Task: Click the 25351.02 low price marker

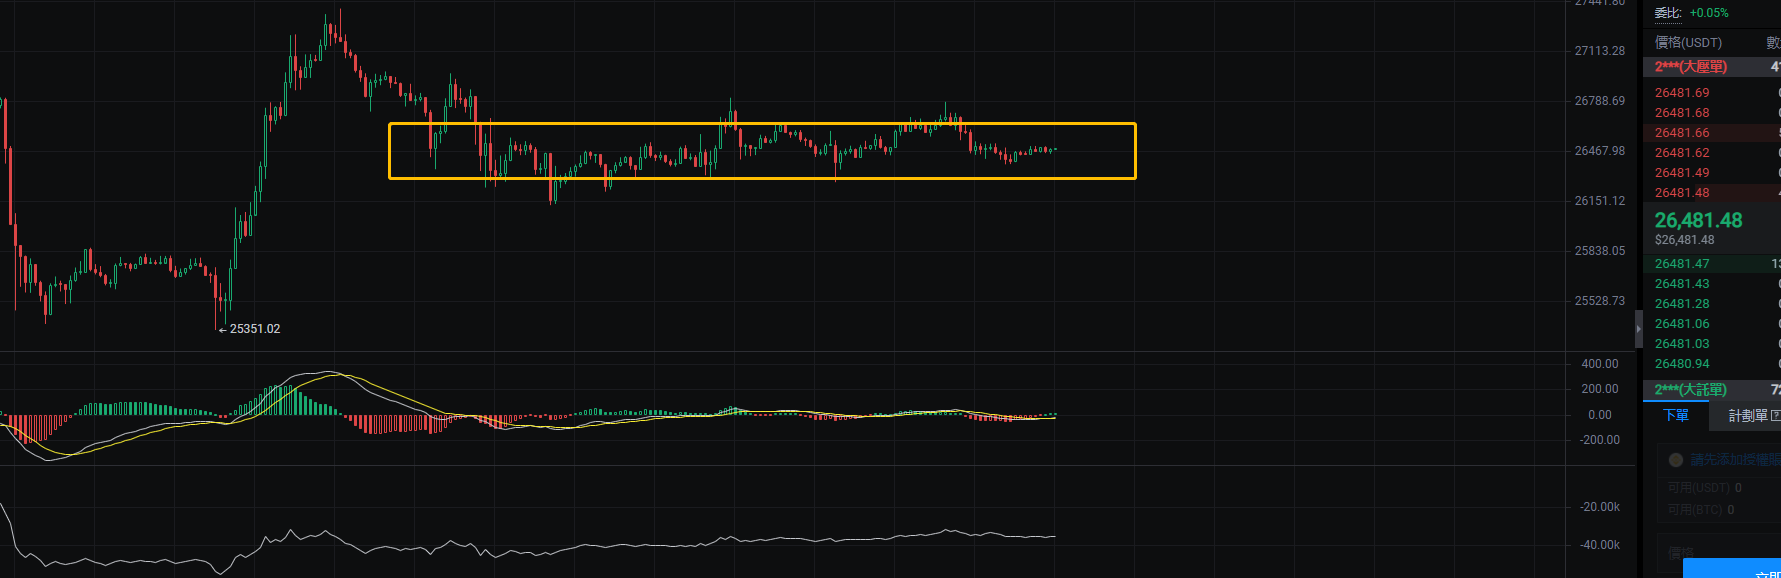Action: [x=254, y=329]
